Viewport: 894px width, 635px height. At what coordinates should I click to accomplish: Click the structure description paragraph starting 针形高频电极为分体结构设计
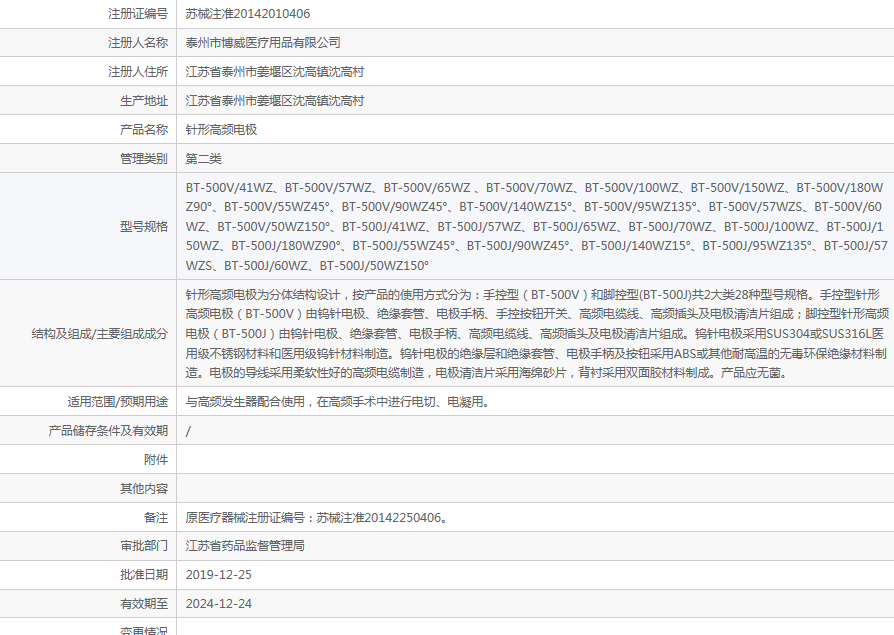[537, 334]
